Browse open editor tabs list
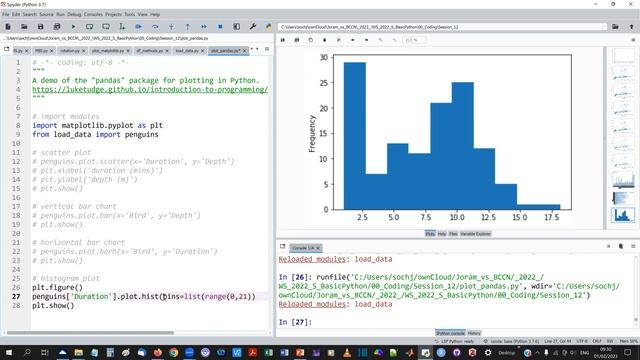This screenshot has height=360, width=640. tap(7, 49)
